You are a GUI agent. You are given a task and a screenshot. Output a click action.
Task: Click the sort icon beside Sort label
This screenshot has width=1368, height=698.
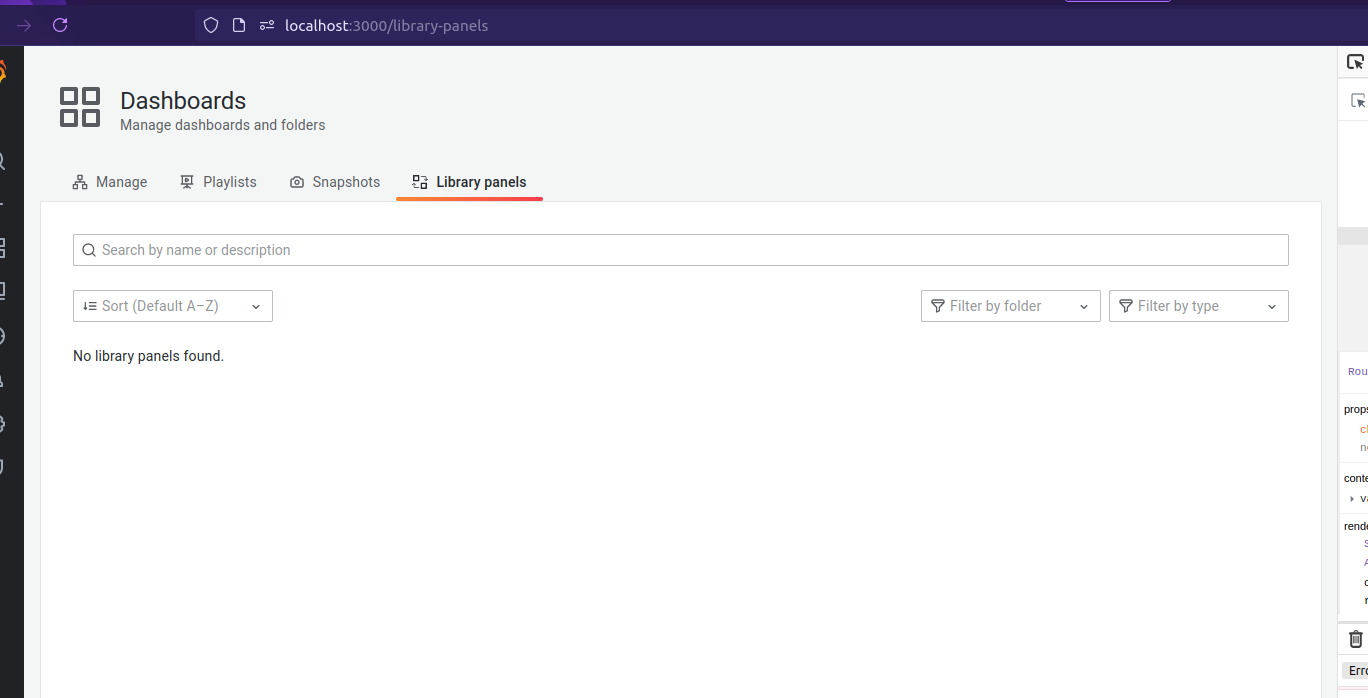90,305
